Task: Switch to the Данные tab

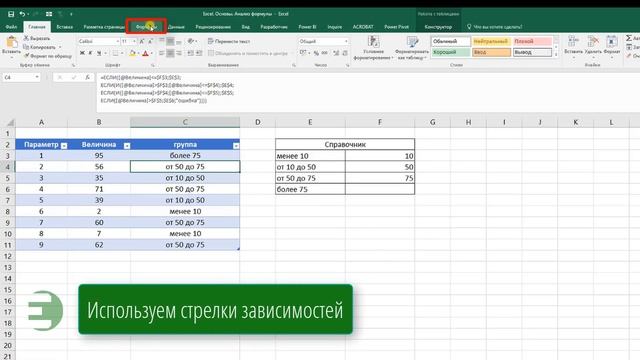Action: point(176,27)
